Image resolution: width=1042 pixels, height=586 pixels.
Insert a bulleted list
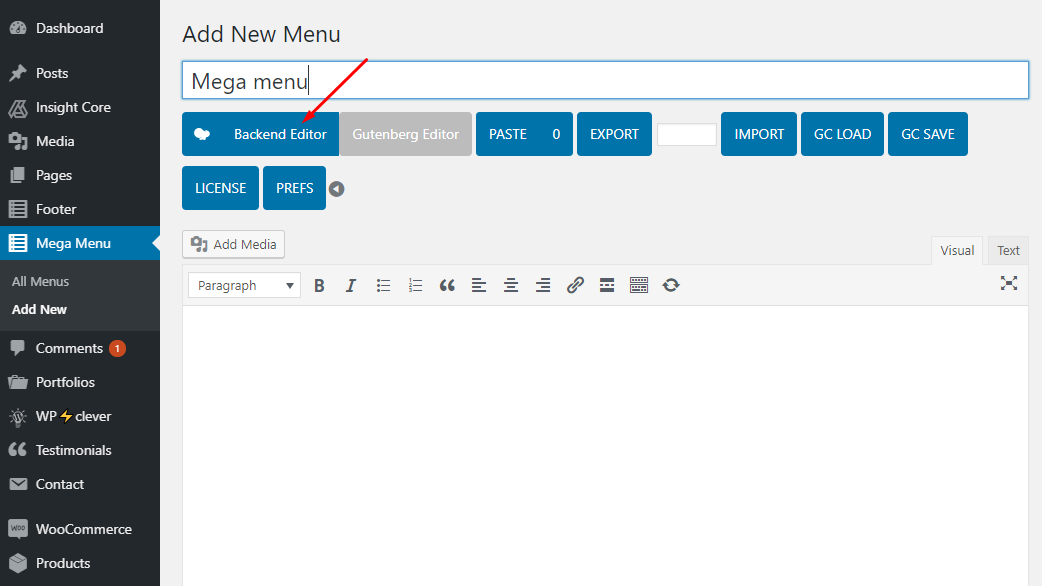point(383,286)
